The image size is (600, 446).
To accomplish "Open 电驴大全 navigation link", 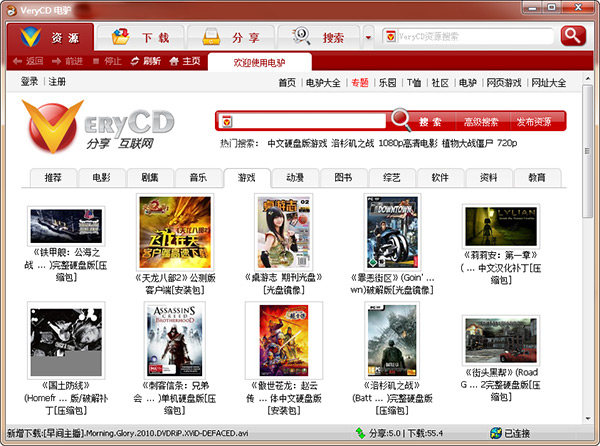I will tap(323, 83).
